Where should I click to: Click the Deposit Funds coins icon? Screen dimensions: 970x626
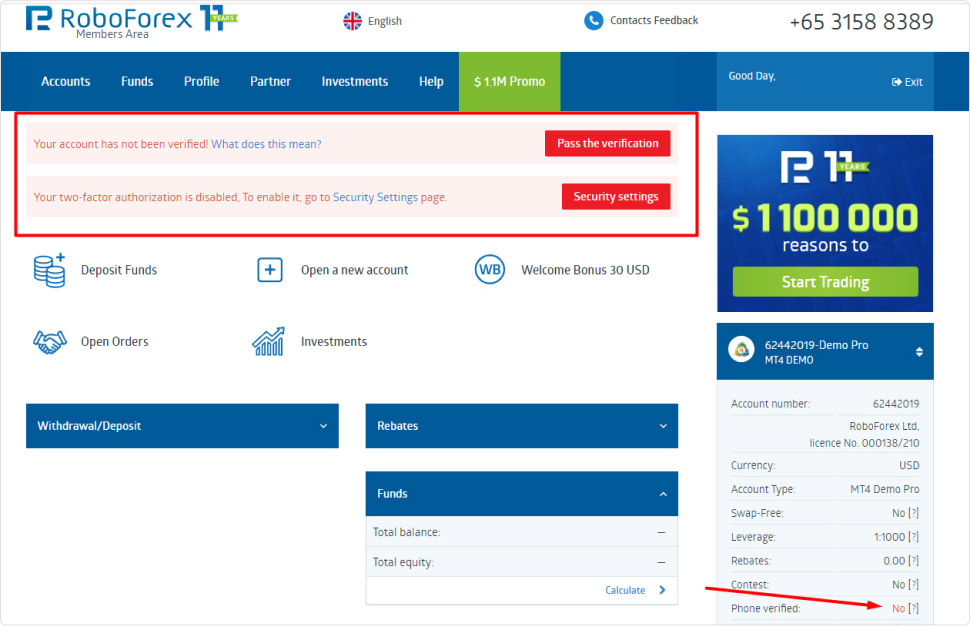[49, 270]
